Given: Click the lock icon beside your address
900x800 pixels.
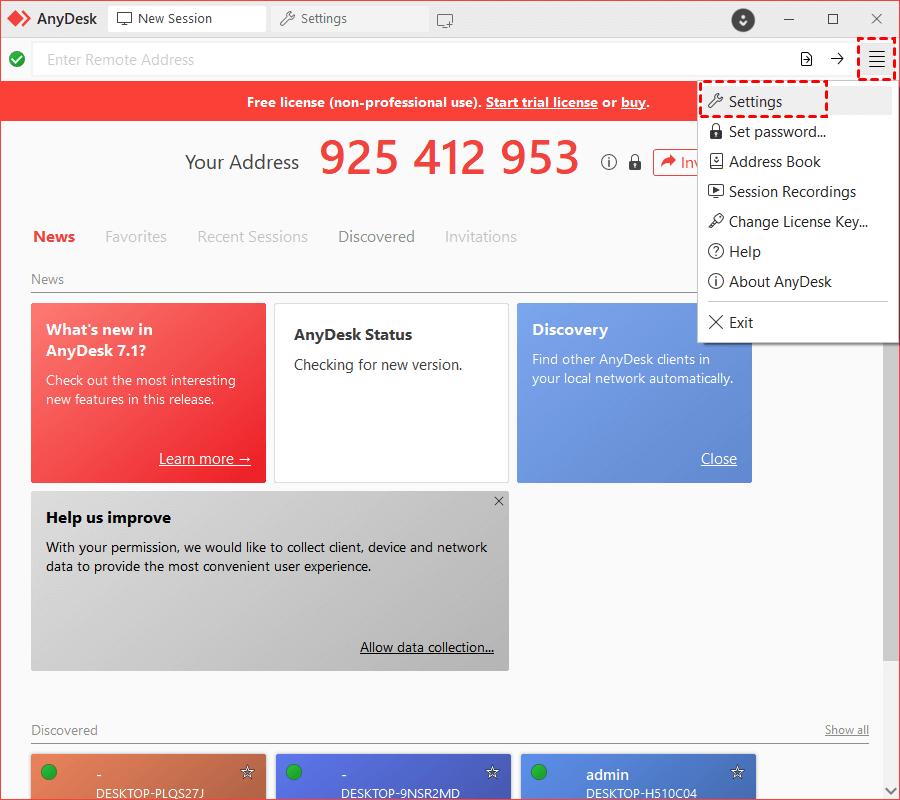Looking at the screenshot, I should (634, 162).
